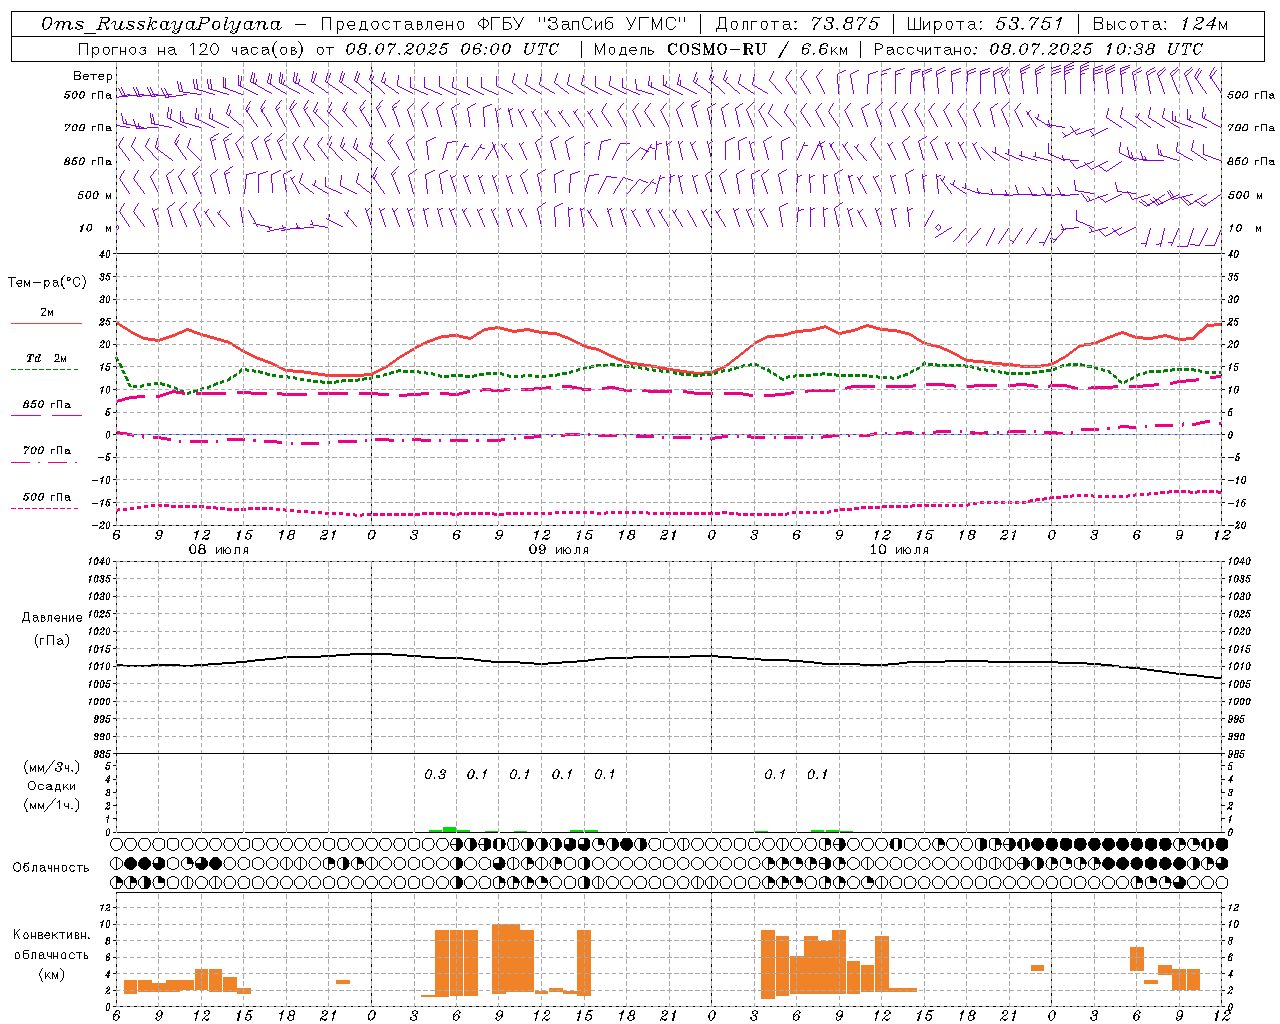The image size is (1280, 1024).
Task: Click the 0.3 precipitation value
Action: pyautogui.click(x=435, y=775)
